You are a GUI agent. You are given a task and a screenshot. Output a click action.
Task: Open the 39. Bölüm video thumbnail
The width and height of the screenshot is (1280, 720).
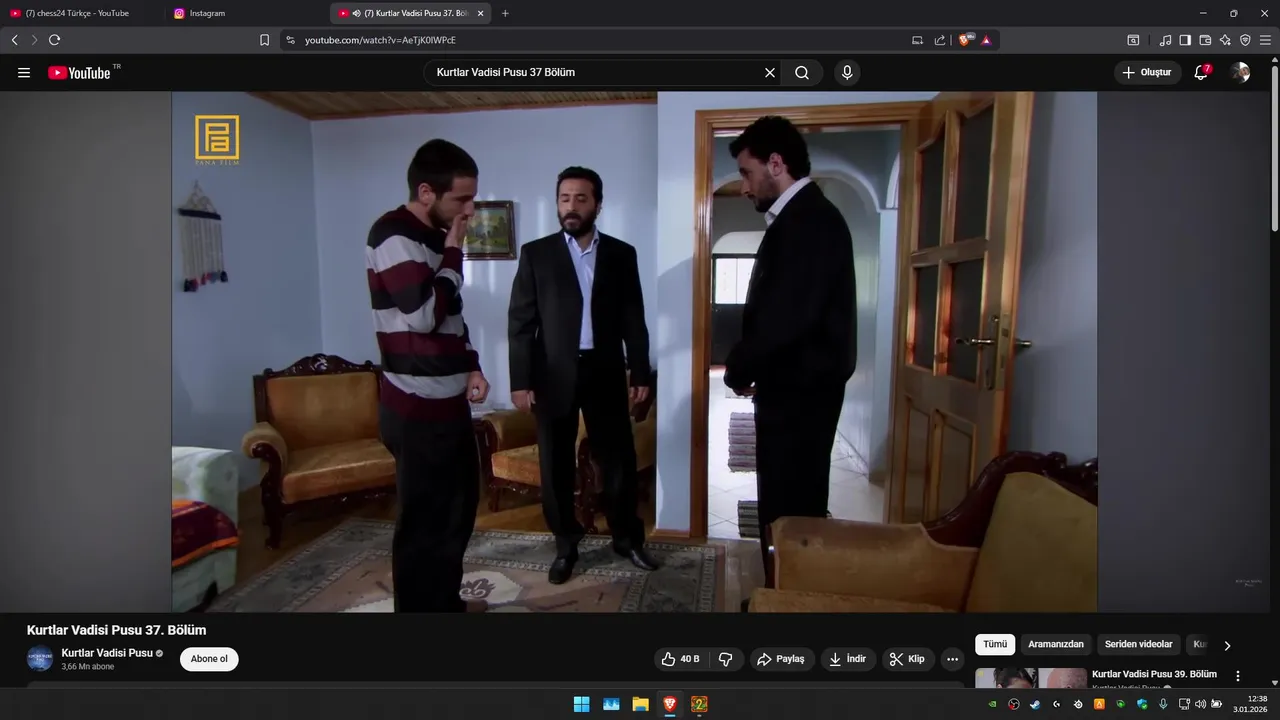(1031, 678)
